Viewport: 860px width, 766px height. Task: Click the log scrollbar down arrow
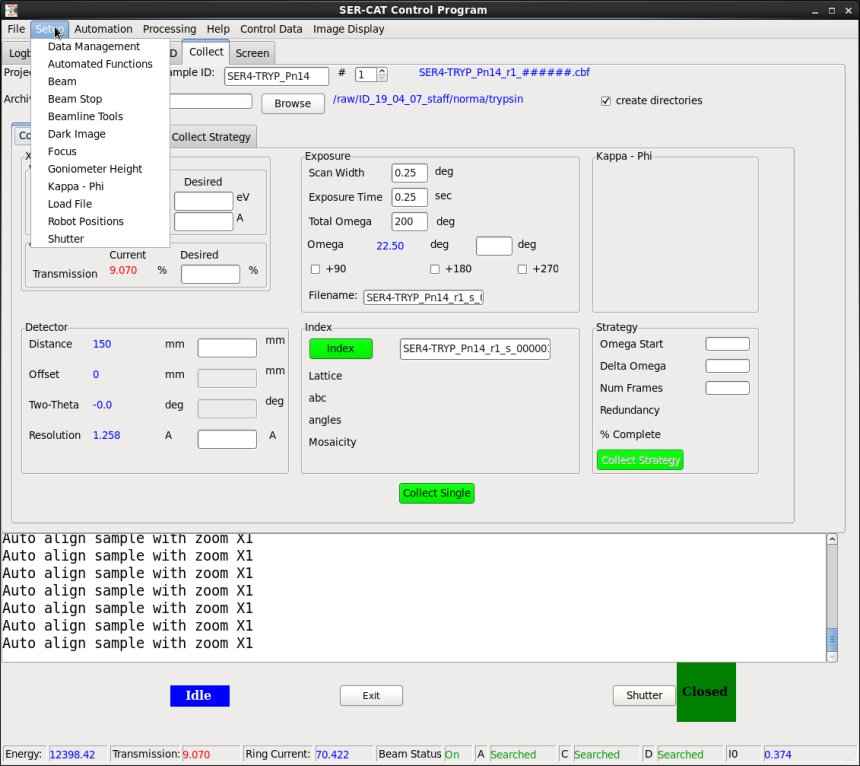click(831, 656)
